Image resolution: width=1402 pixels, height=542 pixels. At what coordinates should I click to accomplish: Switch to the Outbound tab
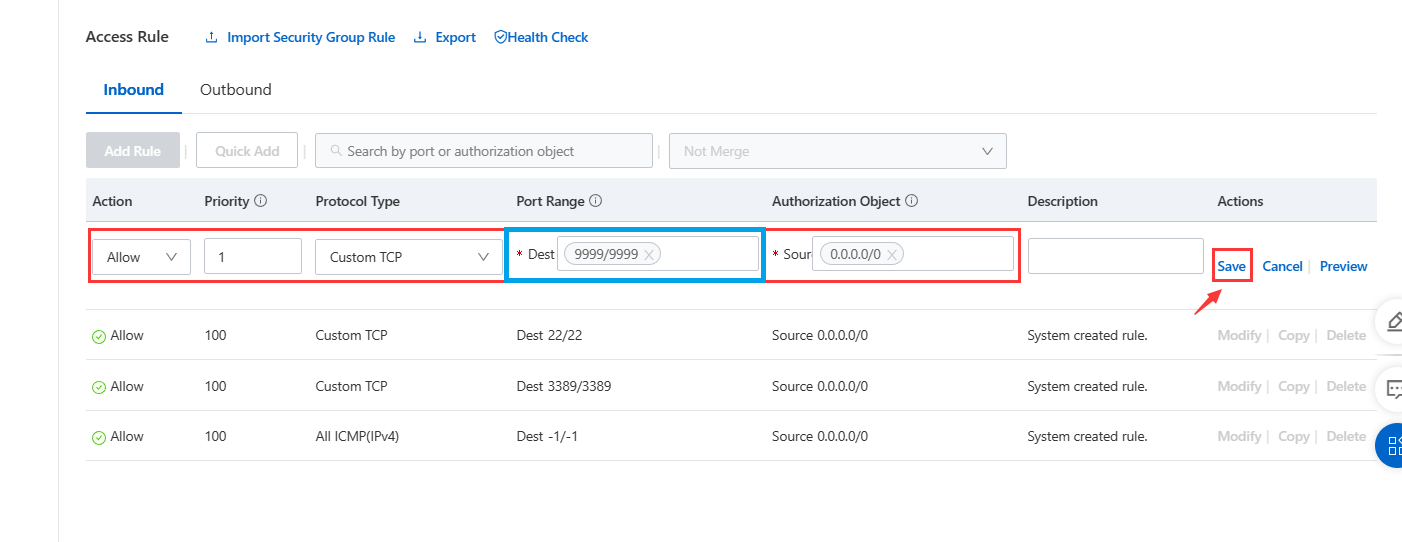point(235,90)
